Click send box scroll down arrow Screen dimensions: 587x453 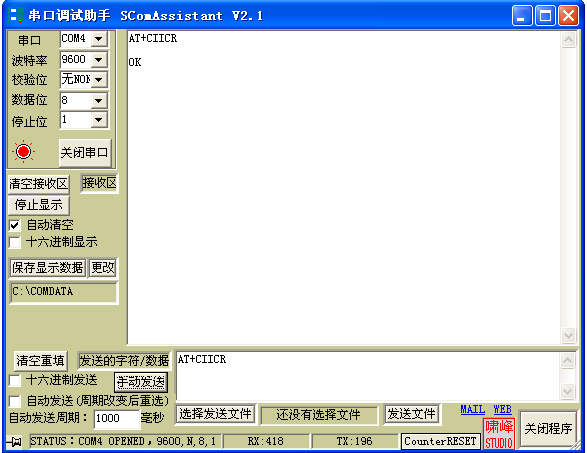[568, 391]
